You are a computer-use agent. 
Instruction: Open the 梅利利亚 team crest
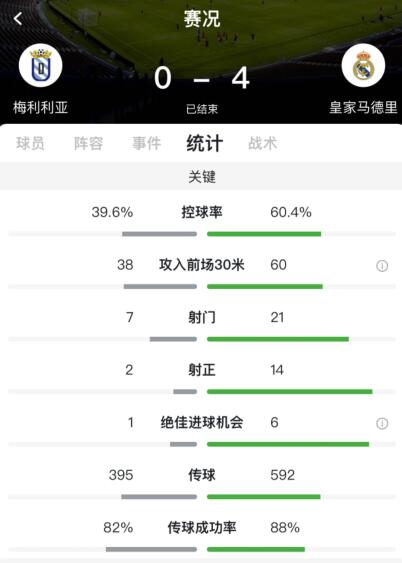click(41, 65)
